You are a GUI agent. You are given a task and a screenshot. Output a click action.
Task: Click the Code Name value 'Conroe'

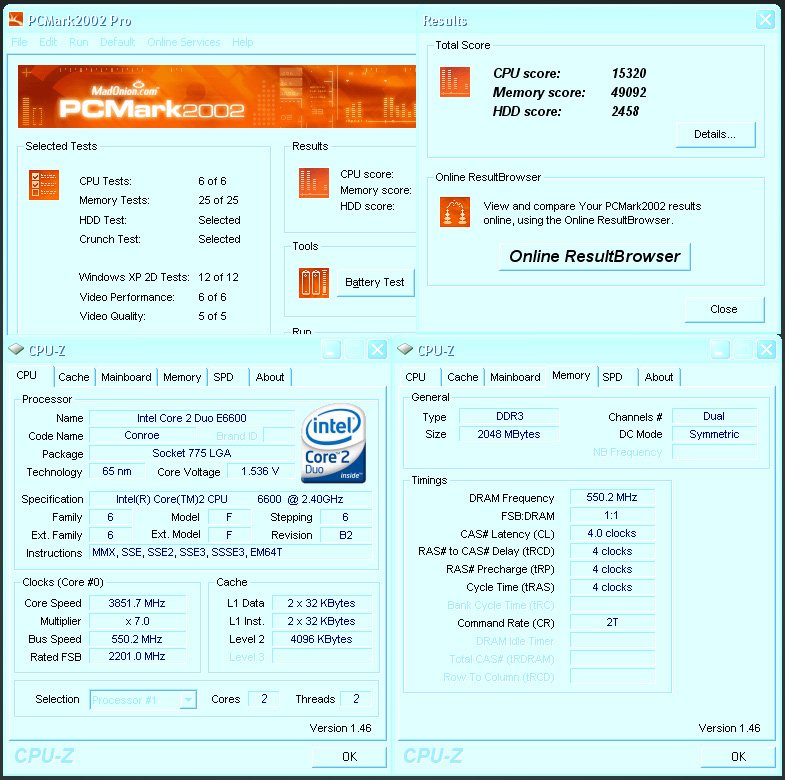tap(142, 436)
